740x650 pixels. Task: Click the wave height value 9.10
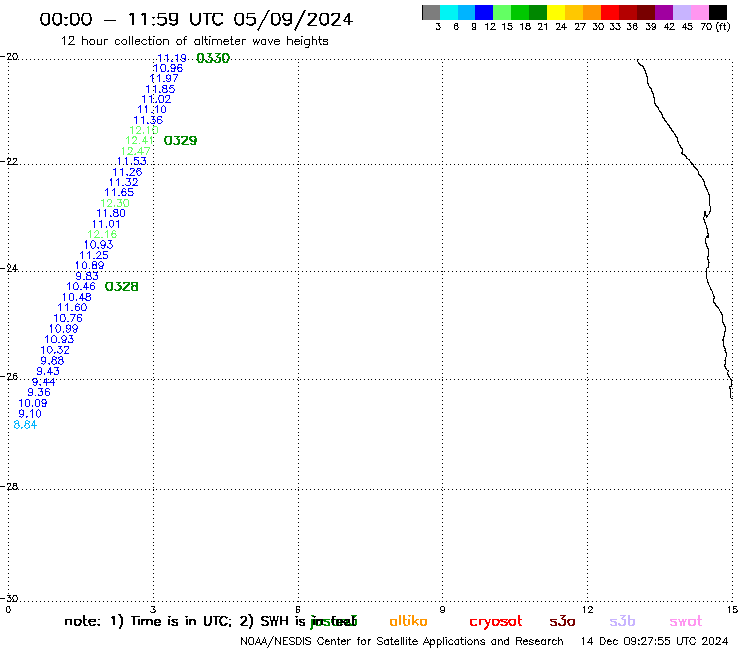pyautogui.click(x=30, y=414)
